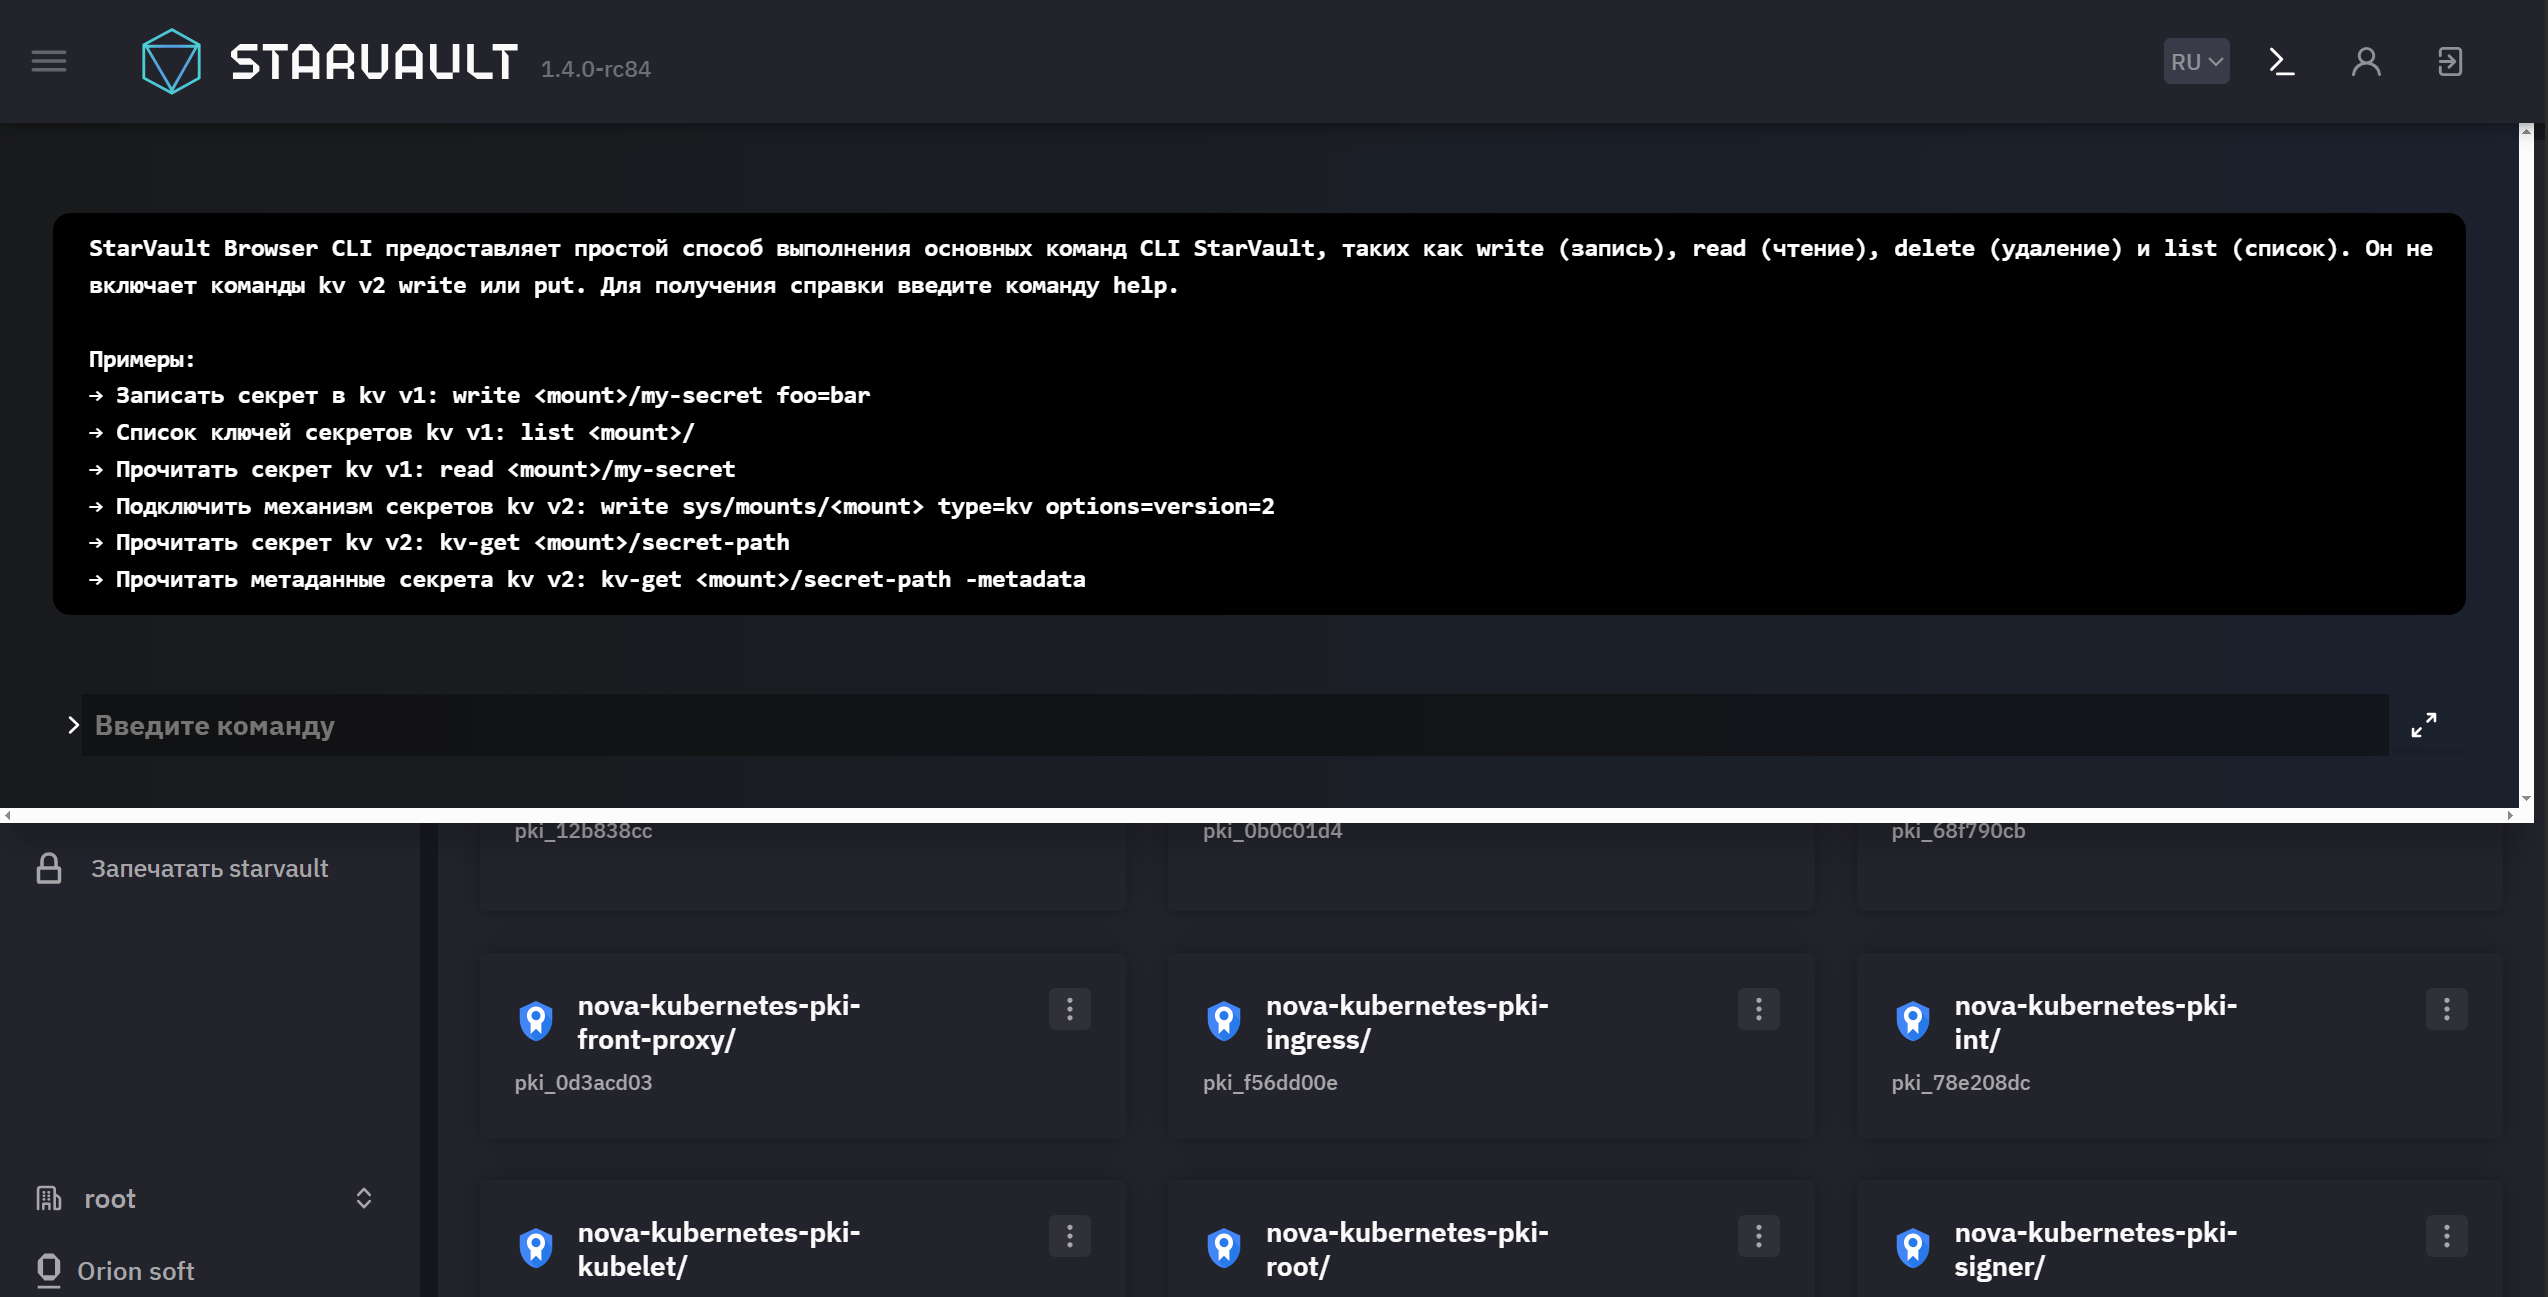Open options menu for nova-kubernetes-pki-ingress/
2548x1297 pixels.
(x=1758, y=1008)
